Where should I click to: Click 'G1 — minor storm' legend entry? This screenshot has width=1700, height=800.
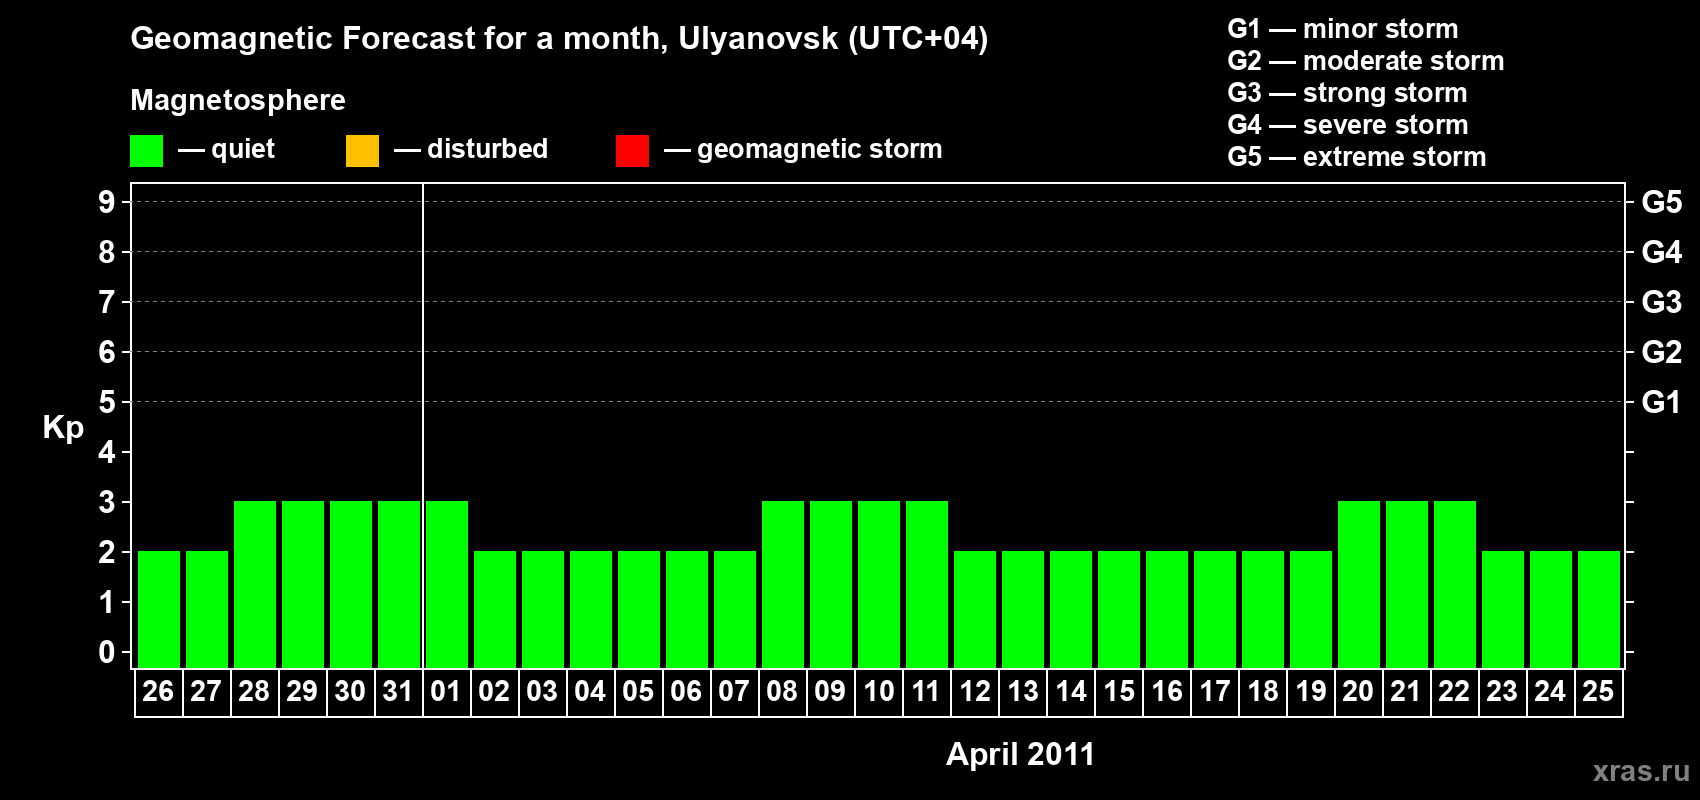1342,29
